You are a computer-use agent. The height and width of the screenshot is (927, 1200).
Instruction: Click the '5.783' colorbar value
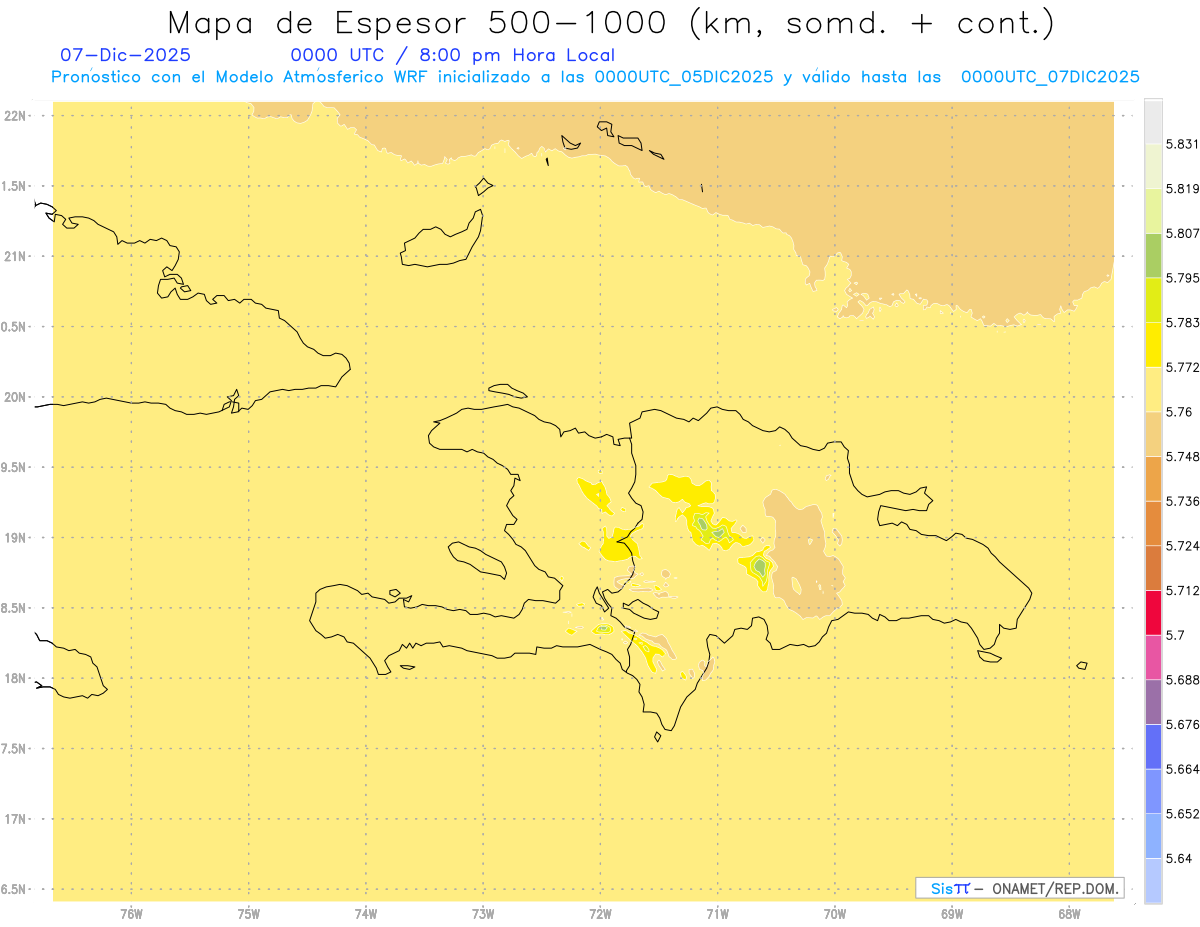coord(1183,322)
